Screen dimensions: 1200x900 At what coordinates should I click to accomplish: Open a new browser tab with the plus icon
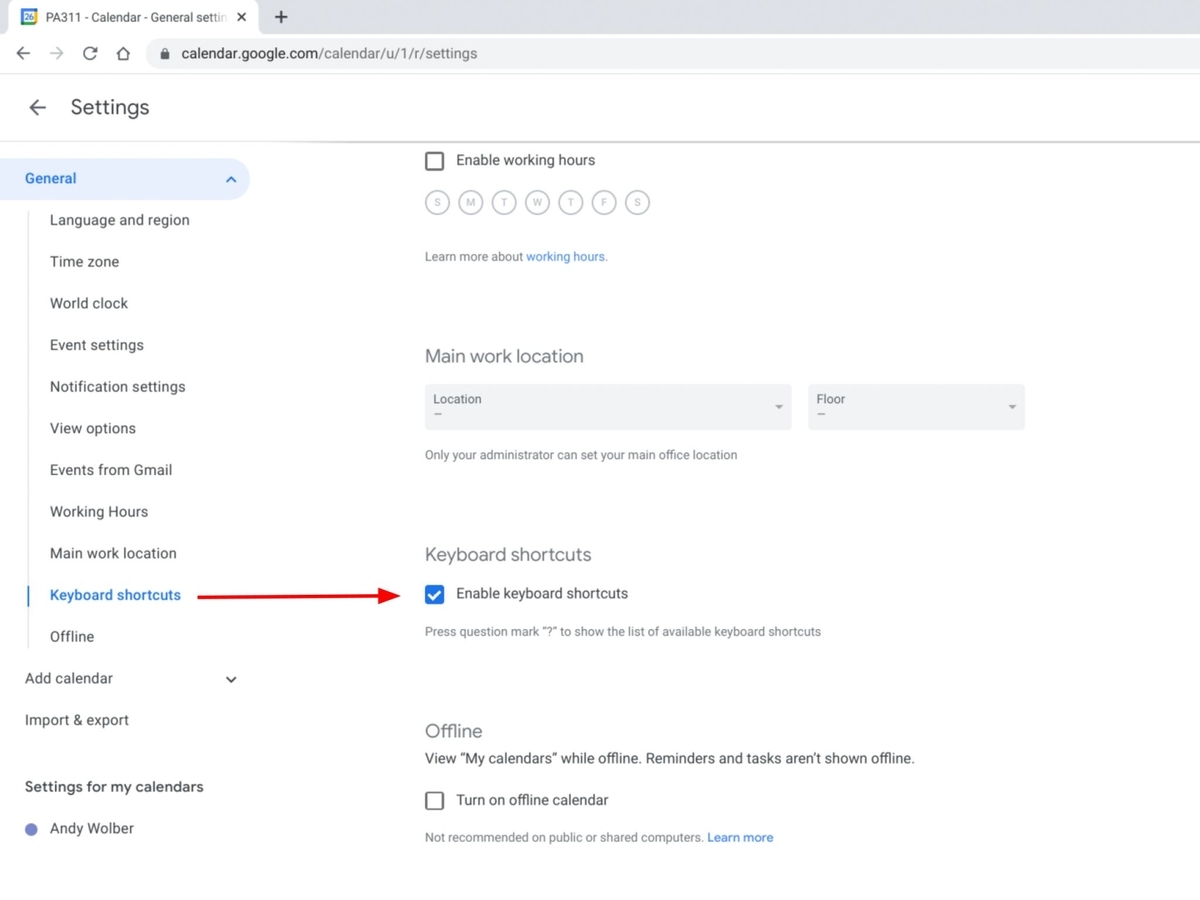[x=281, y=17]
